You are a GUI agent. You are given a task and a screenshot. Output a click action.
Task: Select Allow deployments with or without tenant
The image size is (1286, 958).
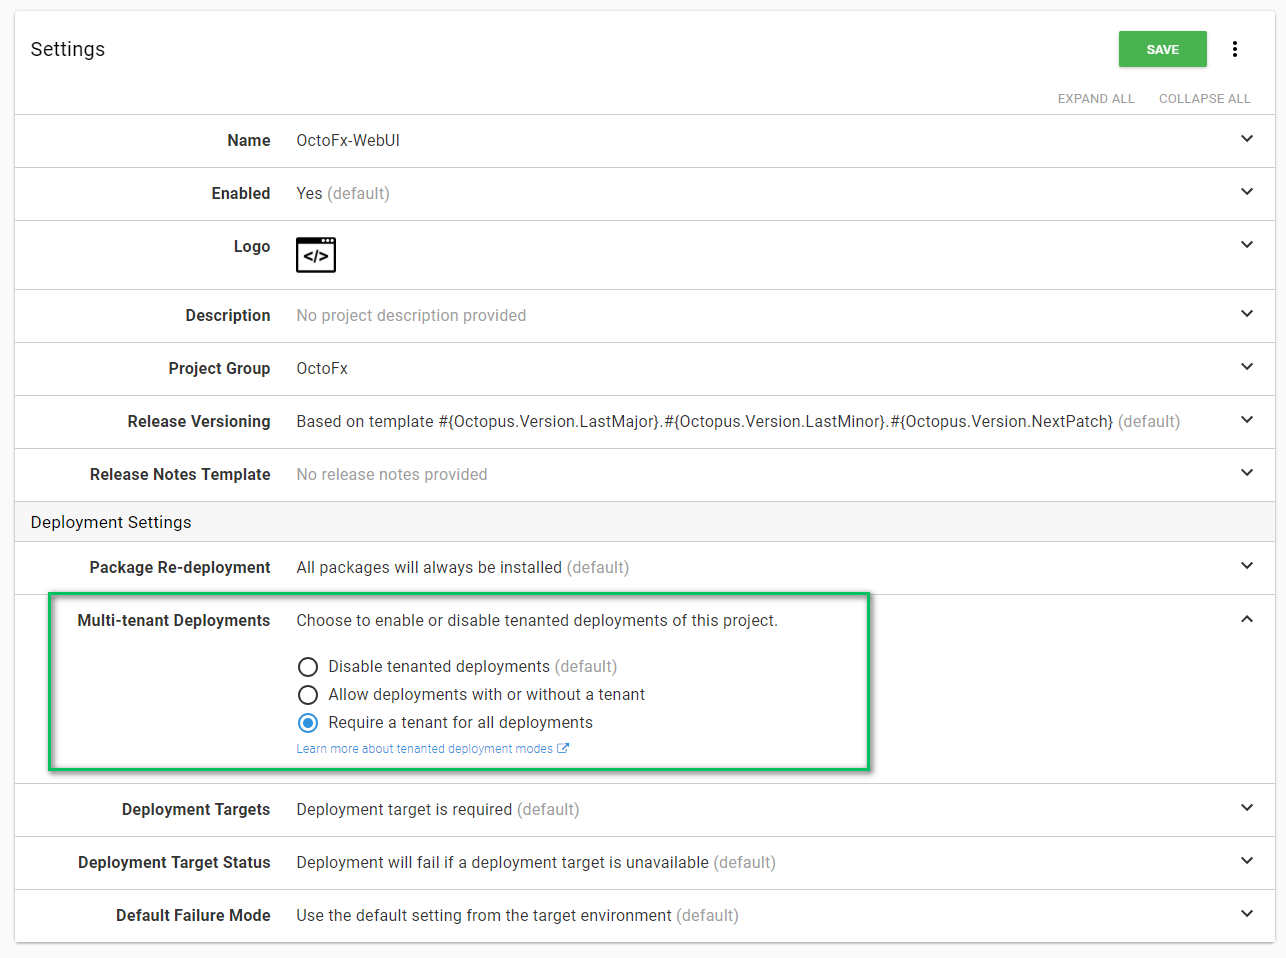click(308, 695)
